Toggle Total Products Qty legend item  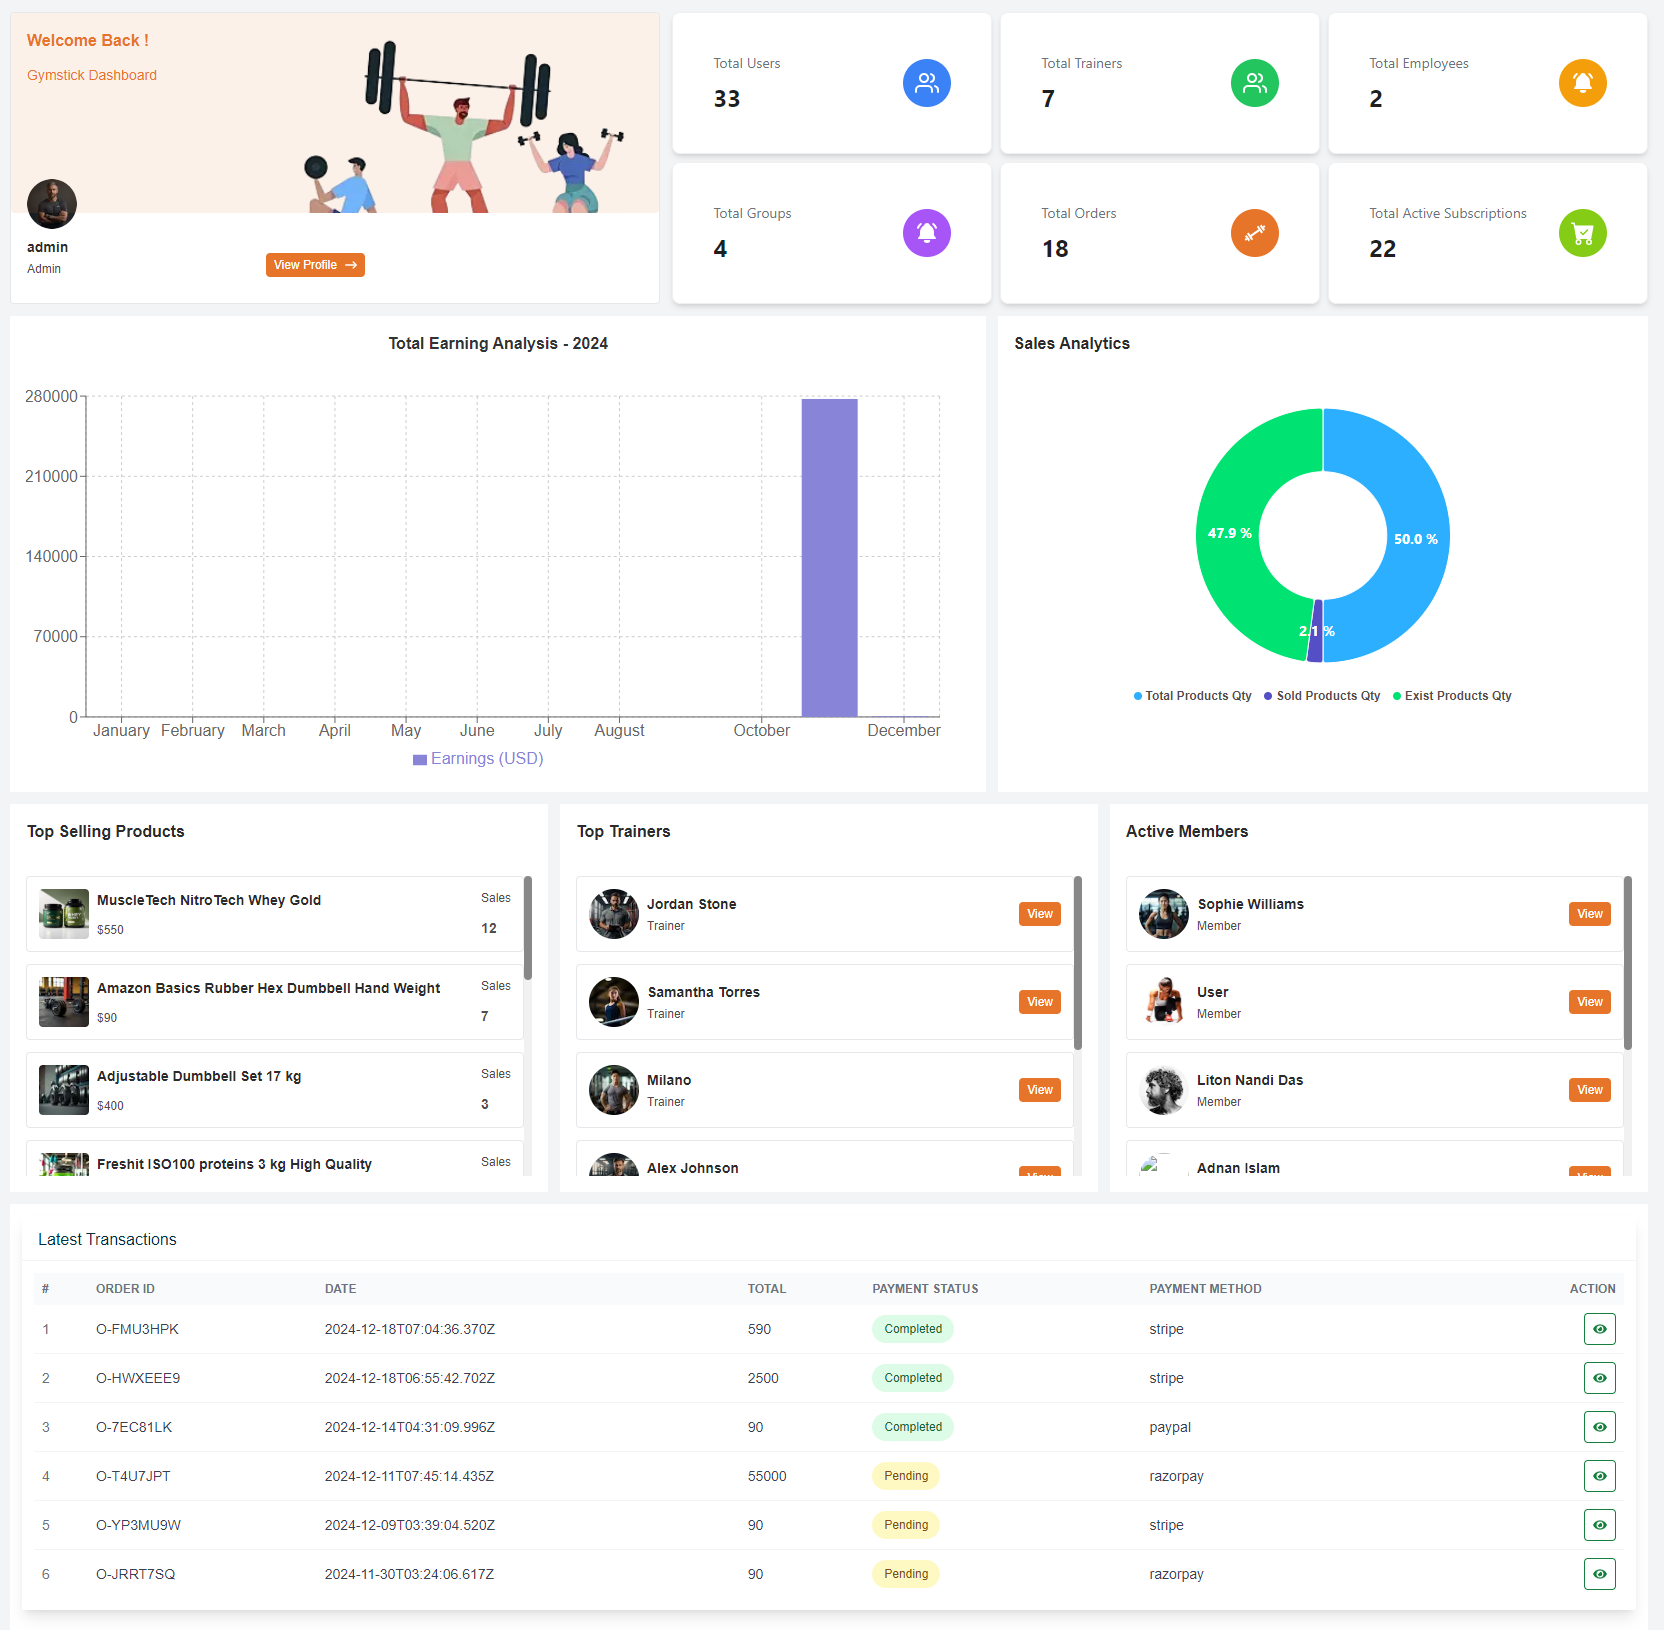pyautogui.click(x=1192, y=696)
